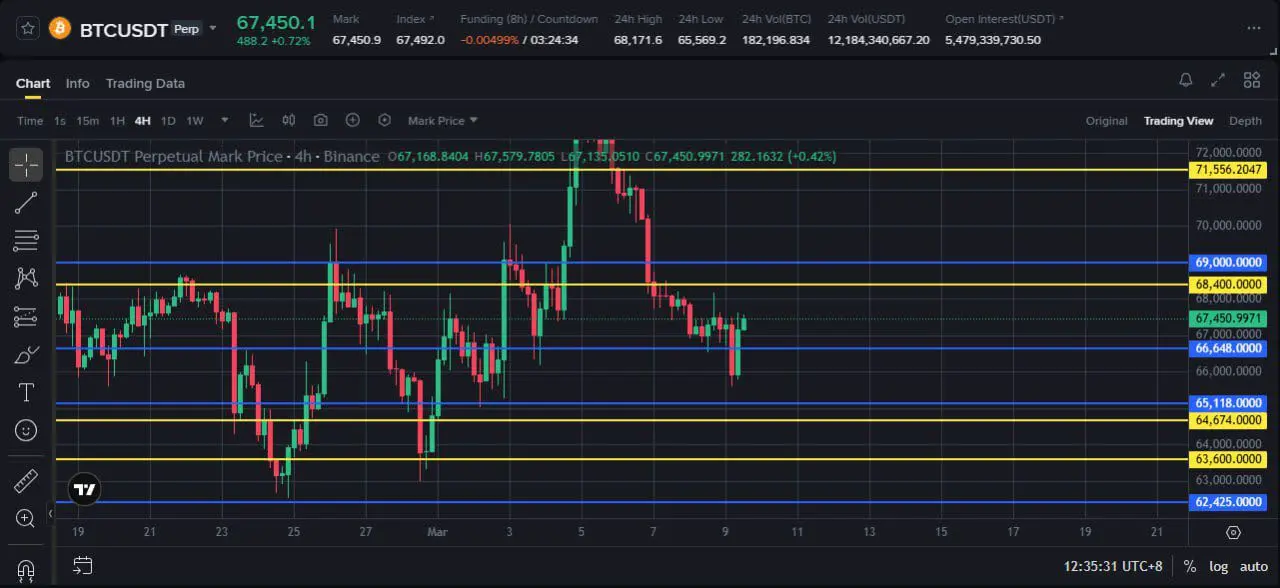The height and width of the screenshot is (588, 1280).
Task: Select the 1s timeframe
Action: 60,121
